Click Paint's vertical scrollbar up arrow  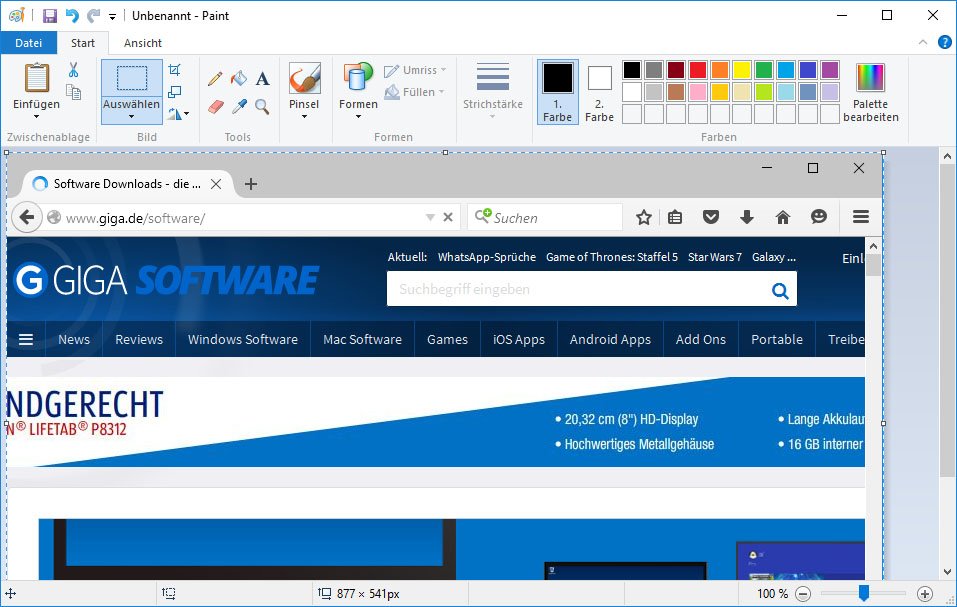(947, 156)
